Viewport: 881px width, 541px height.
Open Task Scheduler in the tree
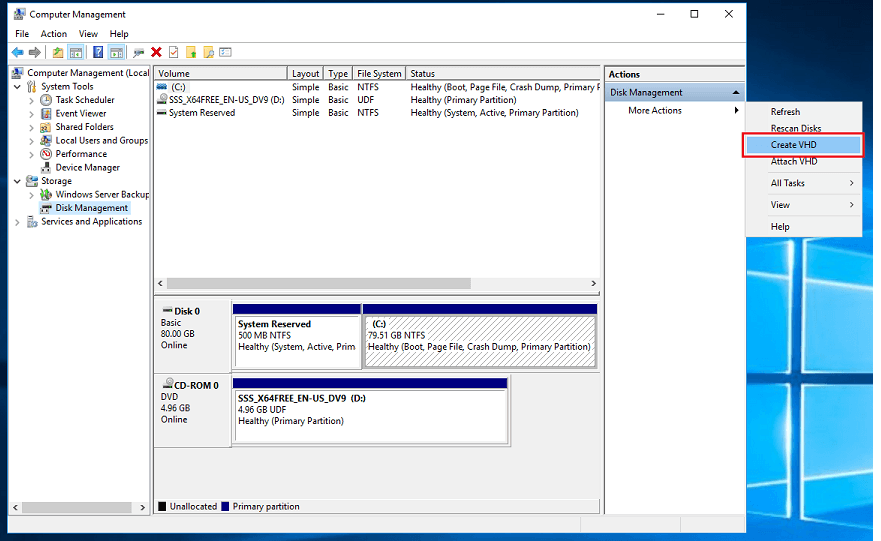tap(84, 100)
